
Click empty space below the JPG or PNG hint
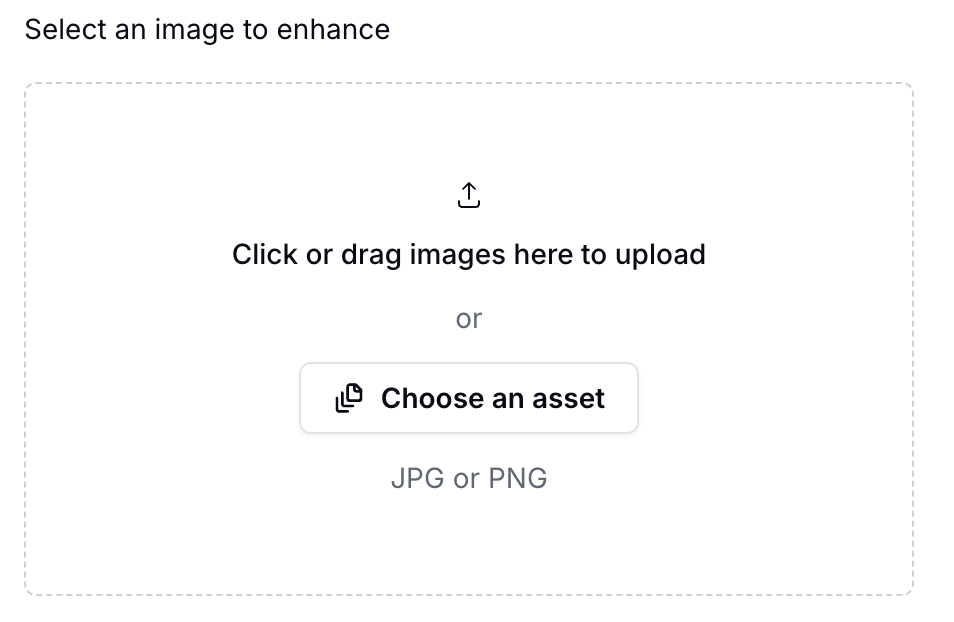coord(469,545)
